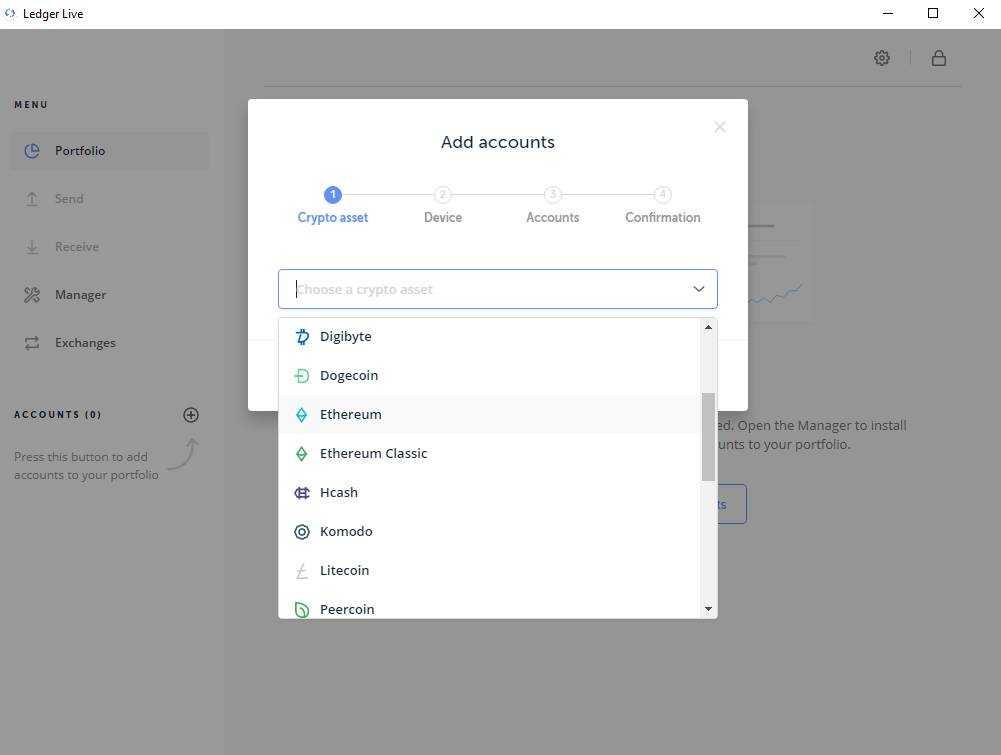This screenshot has height=755, width=1001.
Task: Pick Hcash from the asset list
Action: pos(490,492)
